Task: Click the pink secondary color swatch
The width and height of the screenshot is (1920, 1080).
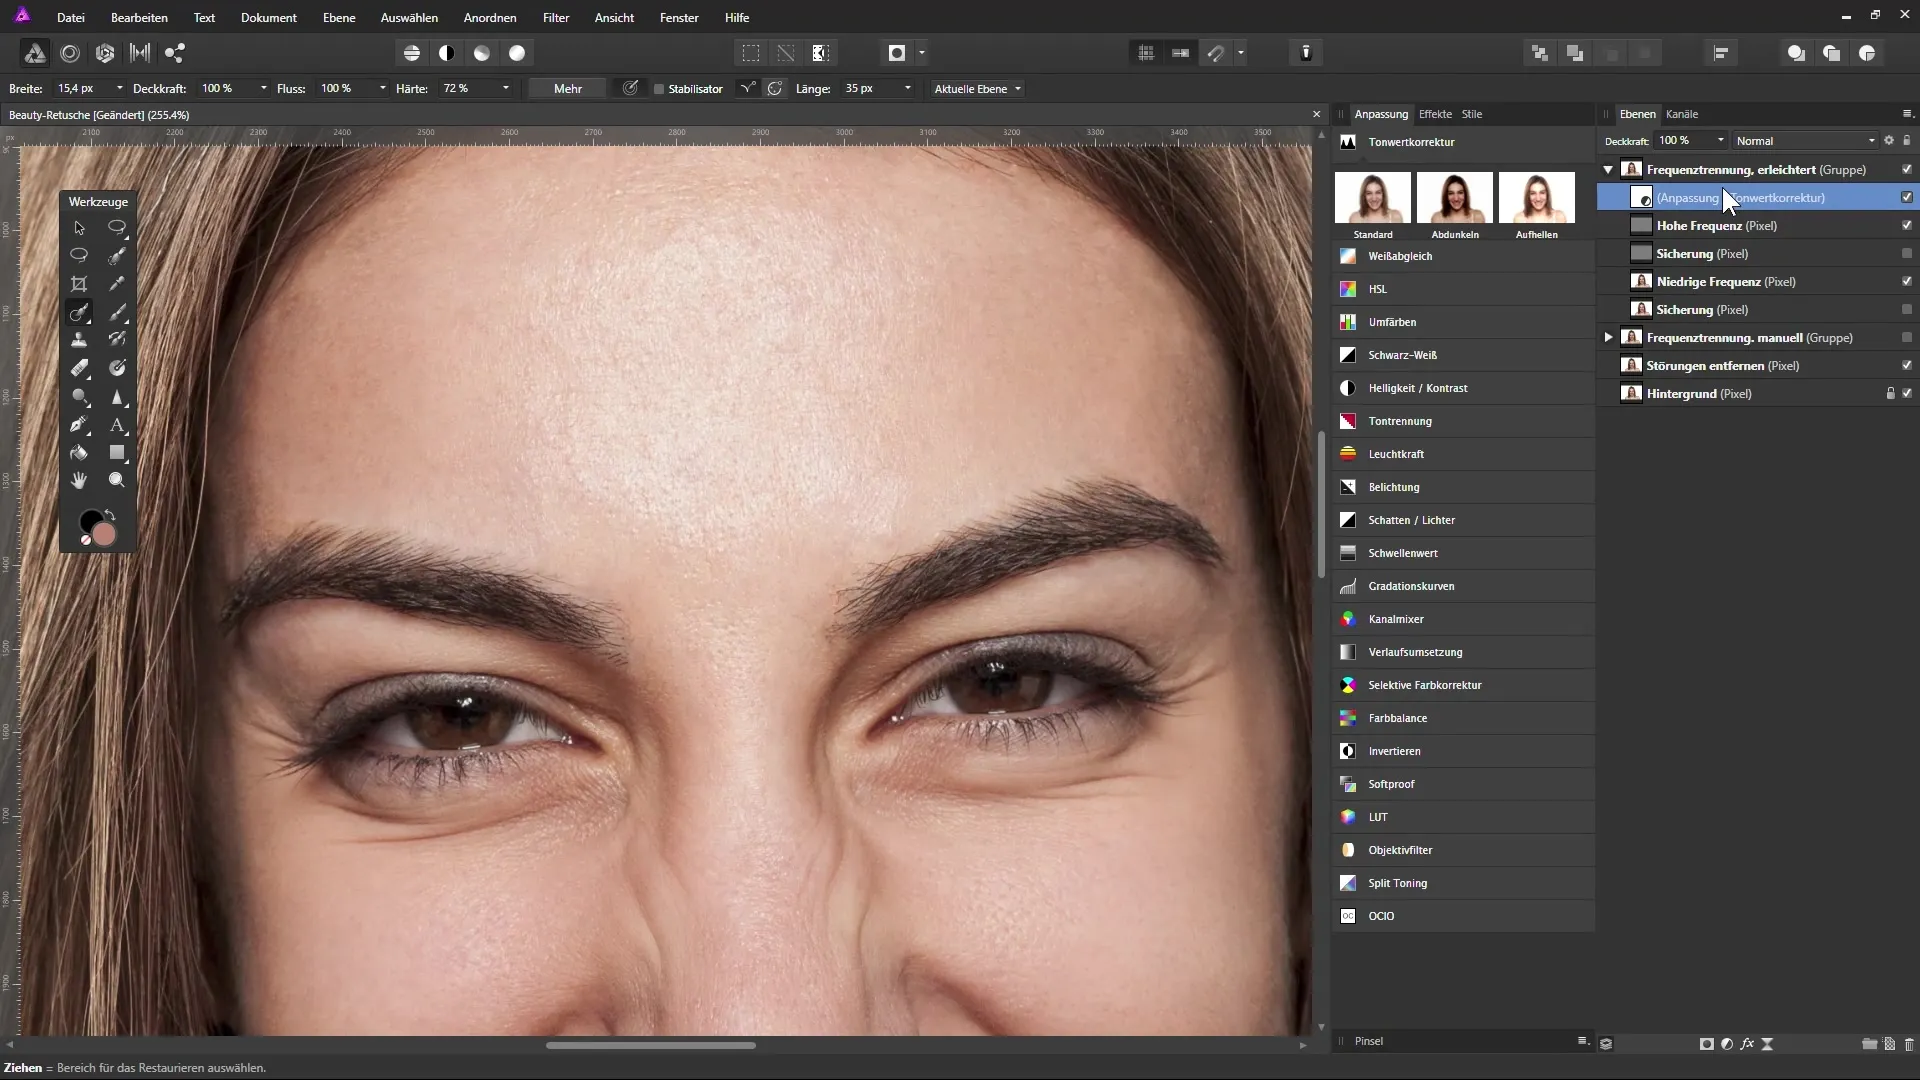Action: [104, 535]
